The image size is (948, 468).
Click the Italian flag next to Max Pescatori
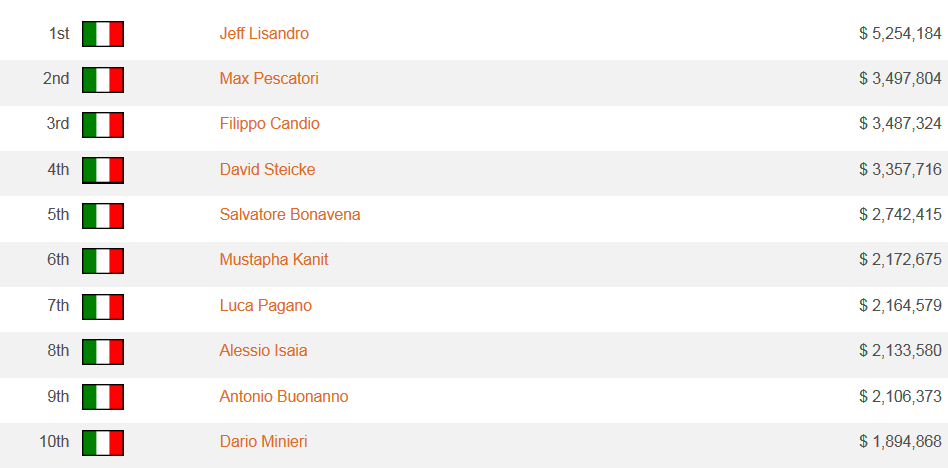pos(103,80)
